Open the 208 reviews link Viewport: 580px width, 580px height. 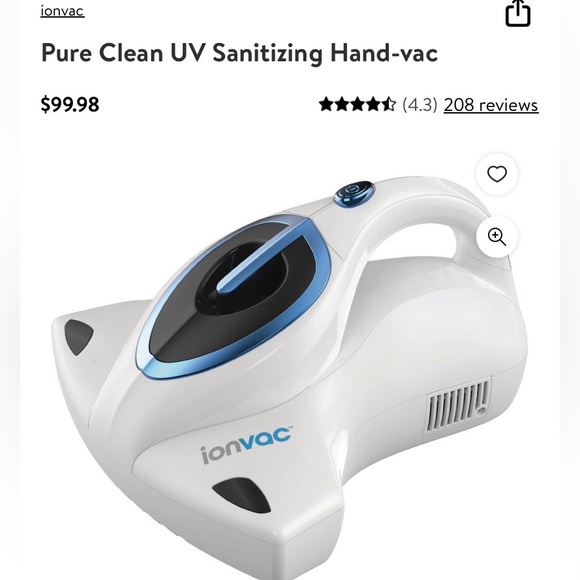pos(491,105)
